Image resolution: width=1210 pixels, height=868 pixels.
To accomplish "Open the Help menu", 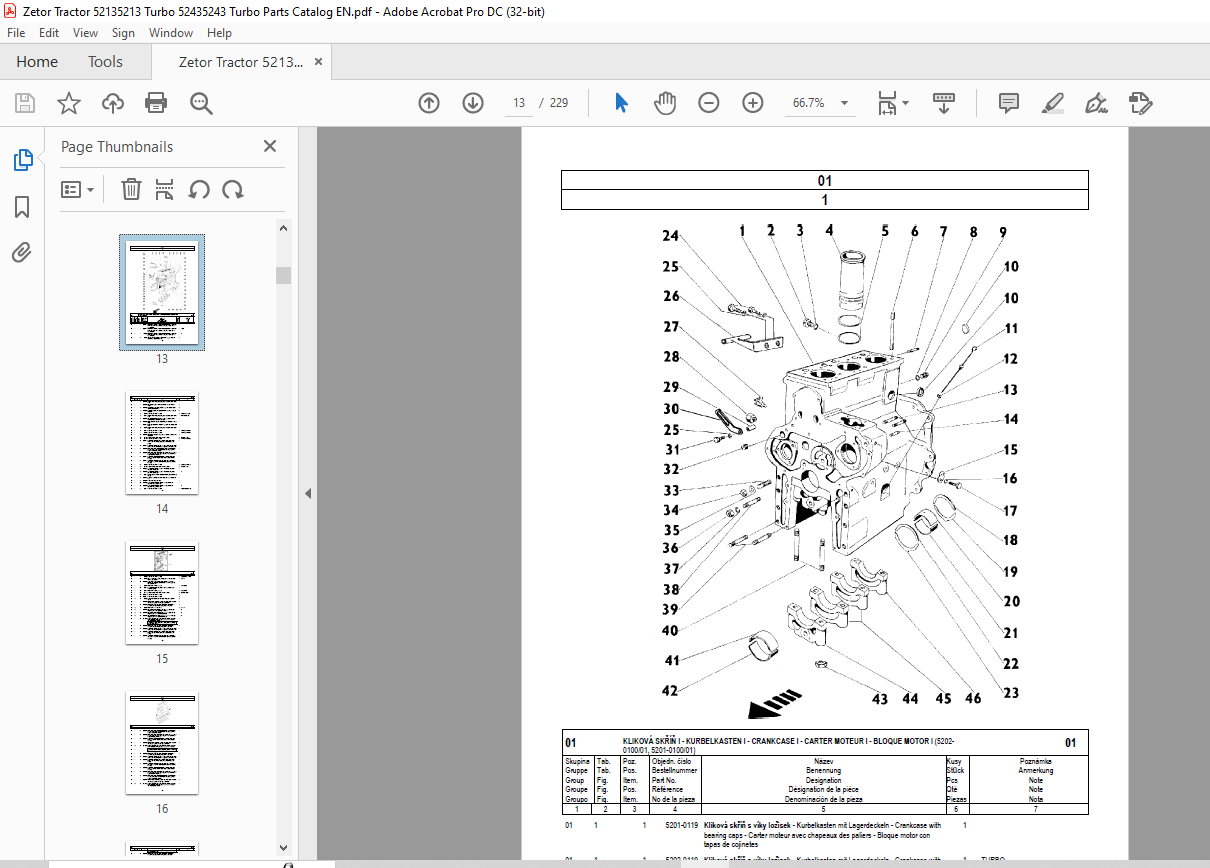I will [219, 33].
